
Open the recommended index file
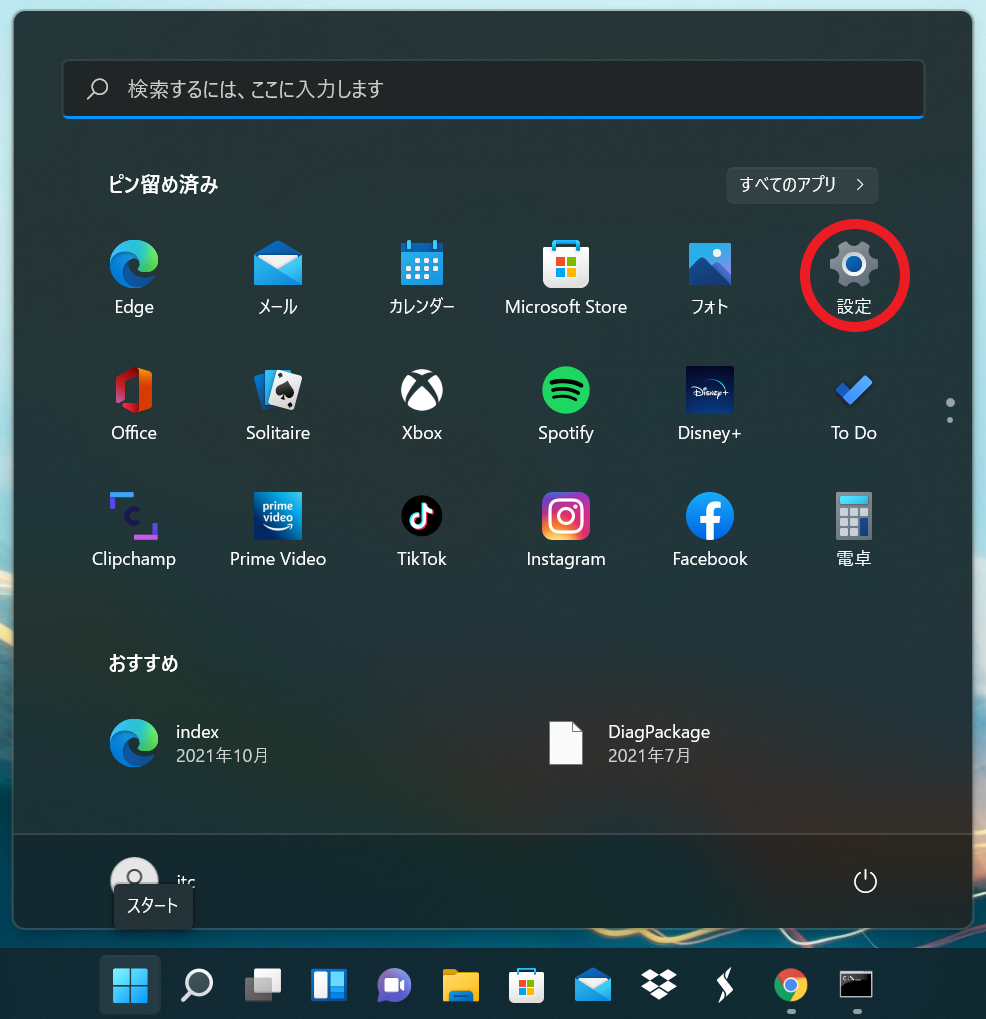190,743
